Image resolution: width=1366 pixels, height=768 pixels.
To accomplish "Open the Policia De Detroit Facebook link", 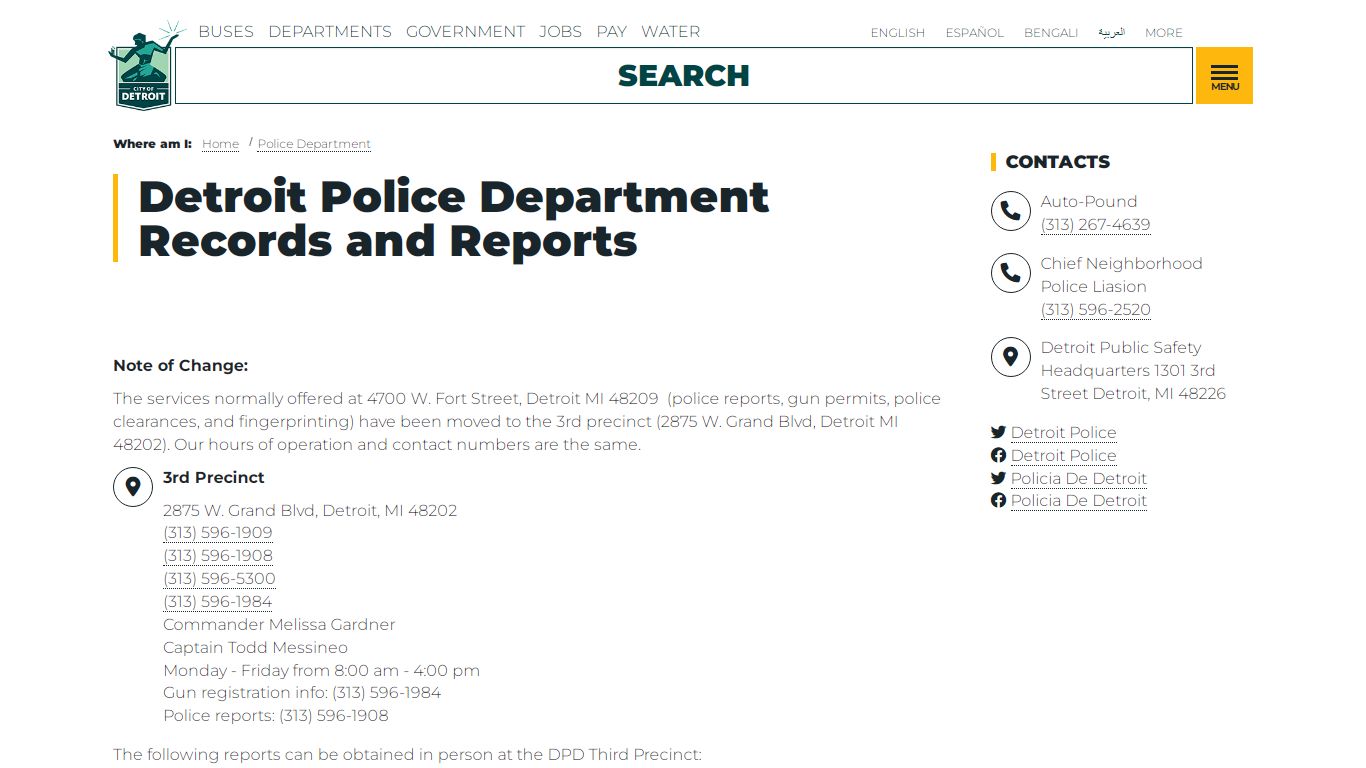I will click(x=1078, y=501).
